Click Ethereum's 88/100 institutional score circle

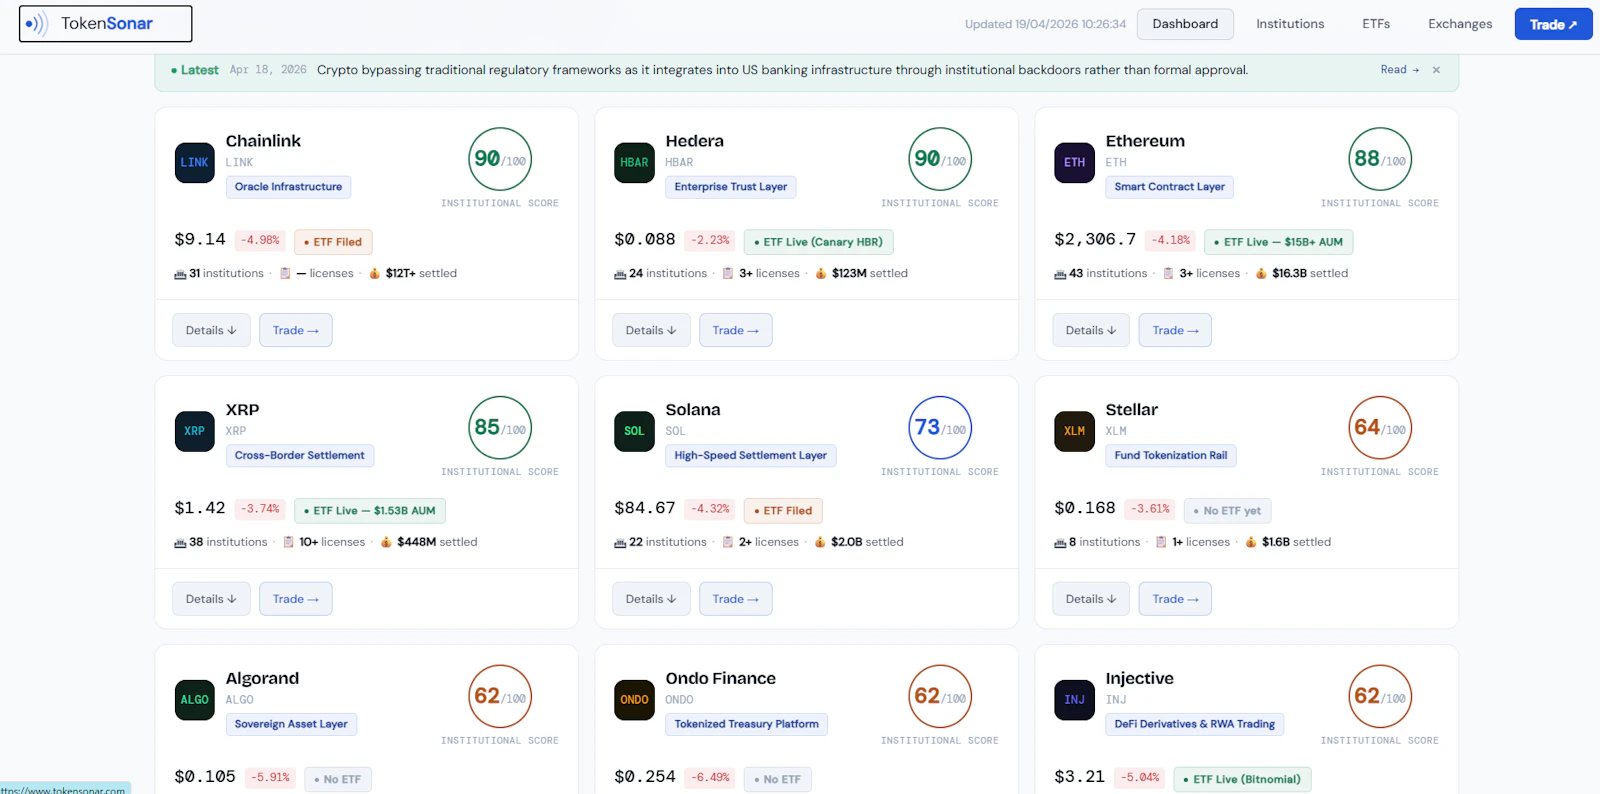pyautogui.click(x=1380, y=159)
